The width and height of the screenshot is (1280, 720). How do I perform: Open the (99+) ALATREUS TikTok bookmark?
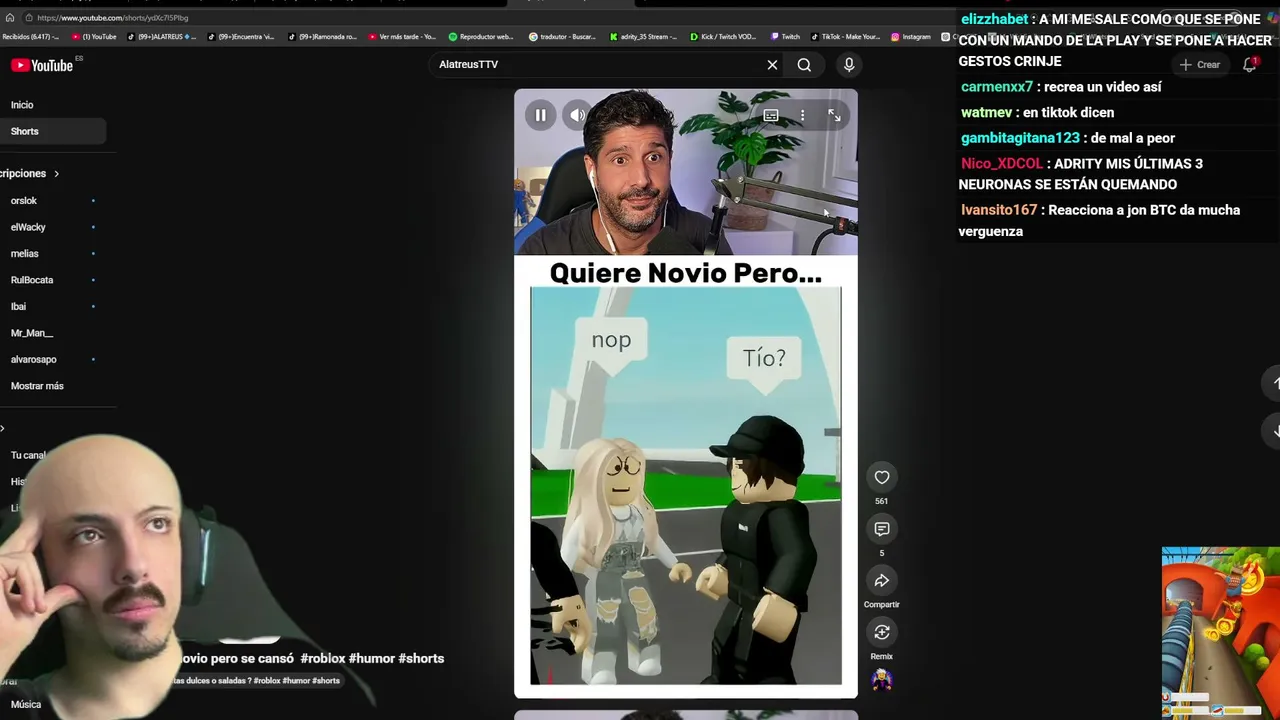[162, 37]
